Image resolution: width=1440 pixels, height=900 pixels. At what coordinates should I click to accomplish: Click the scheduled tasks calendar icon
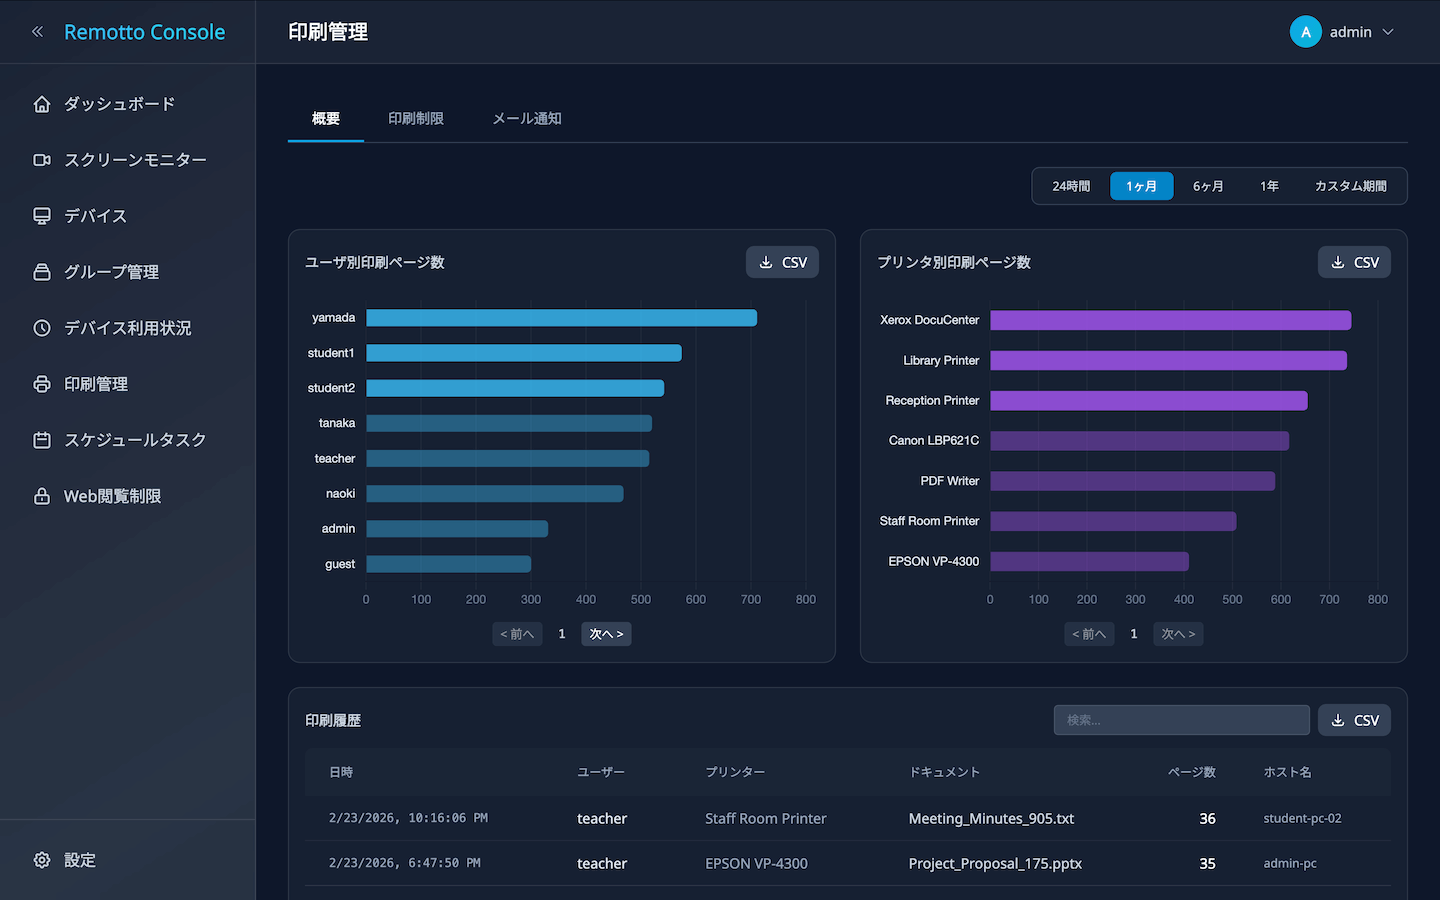click(x=42, y=440)
